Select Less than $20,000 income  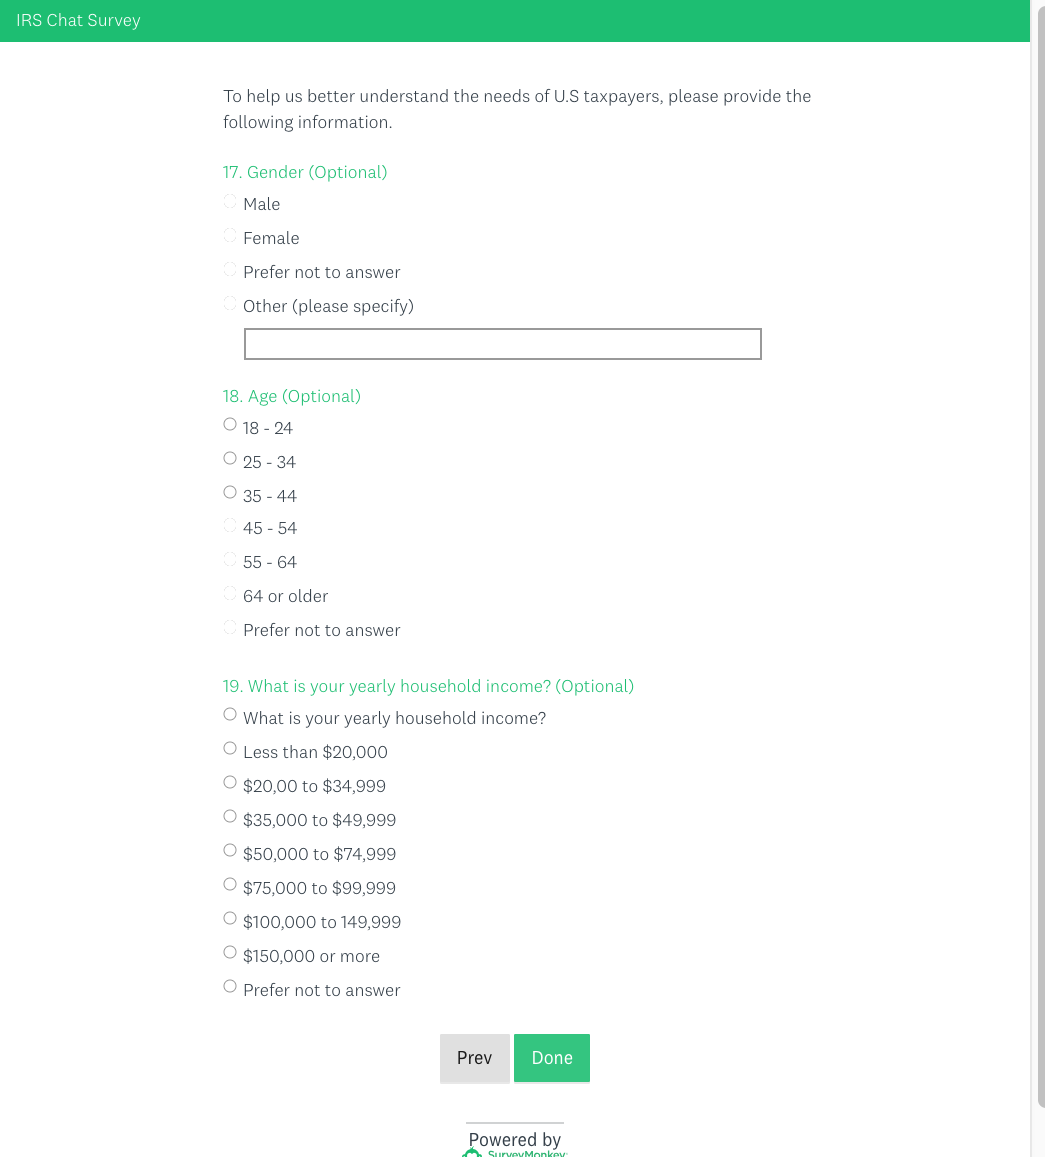pyautogui.click(x=230, y=749)
